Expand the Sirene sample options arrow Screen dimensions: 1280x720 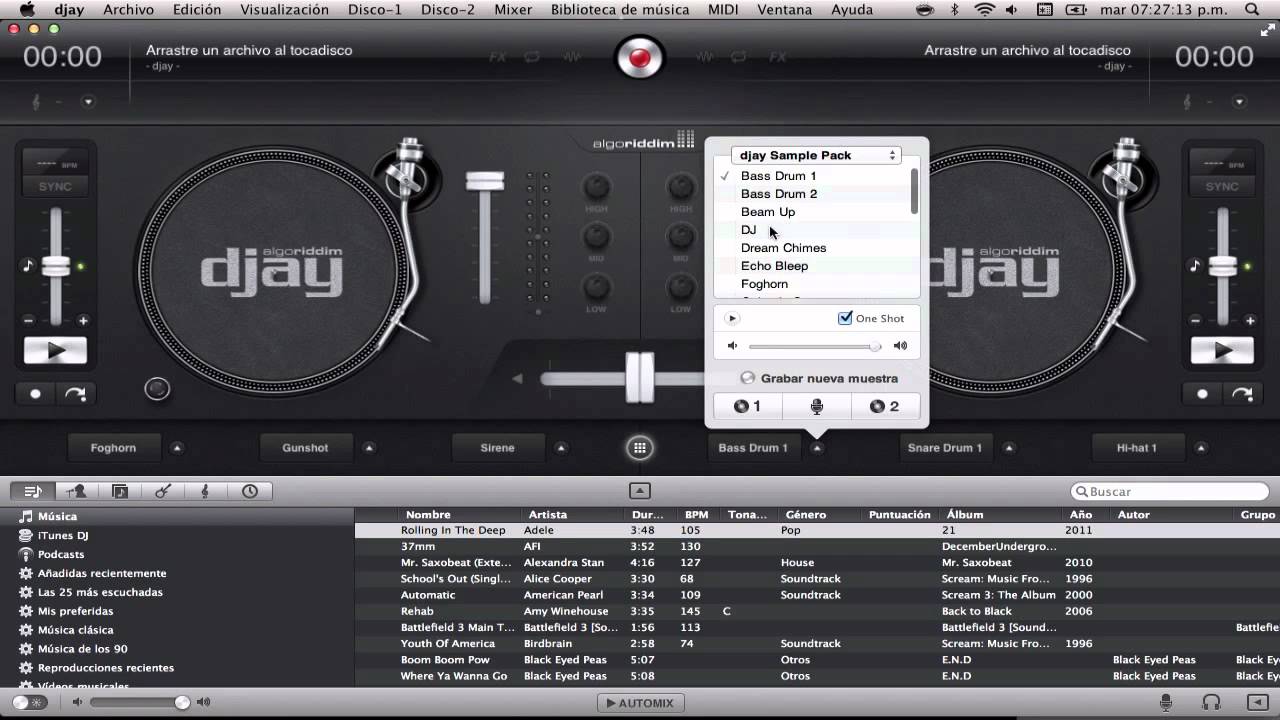(561, 448)
